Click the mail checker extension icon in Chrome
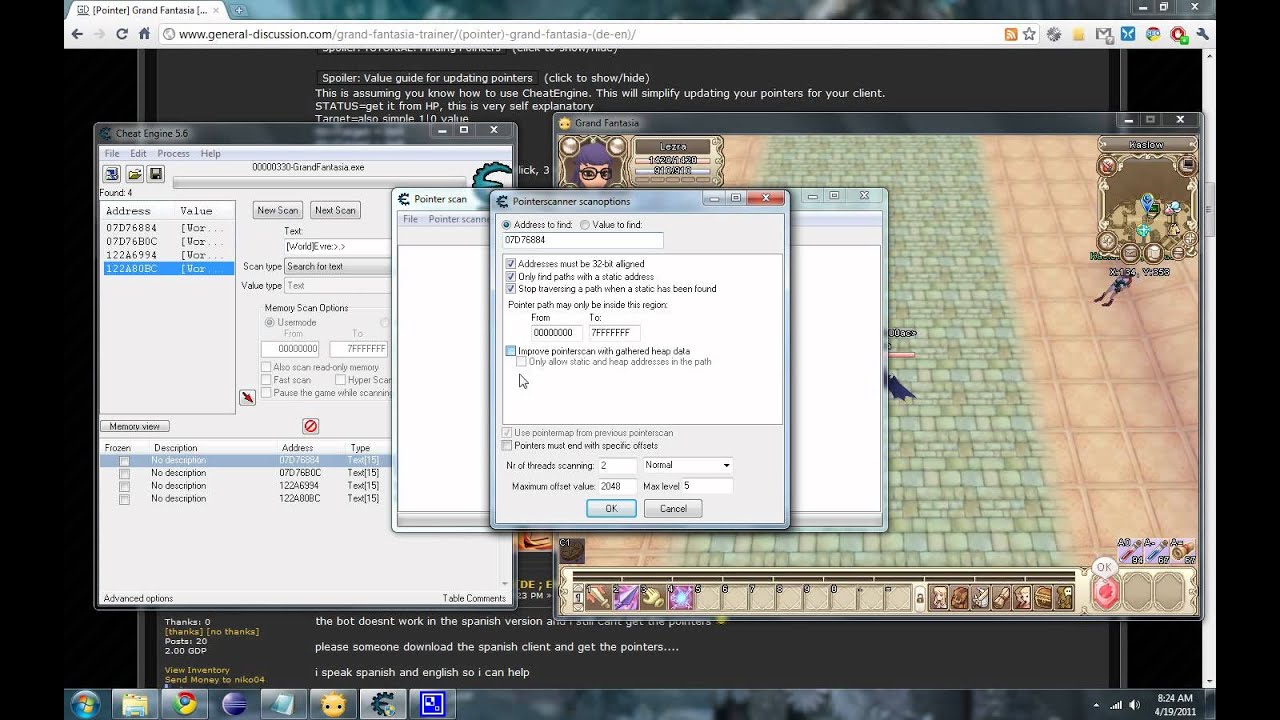Image resolution: width=1280 pixels, height=720 pixels. [1104, 34]
